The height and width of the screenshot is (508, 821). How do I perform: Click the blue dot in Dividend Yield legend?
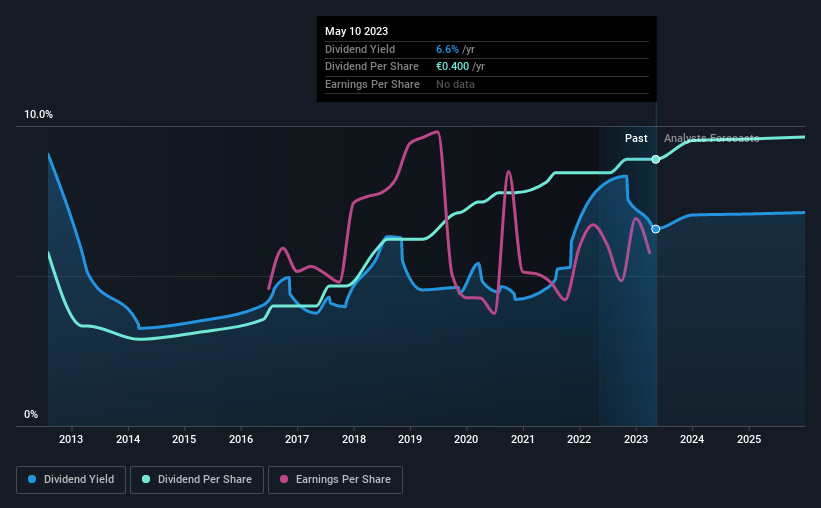click(x=32, y=479)
